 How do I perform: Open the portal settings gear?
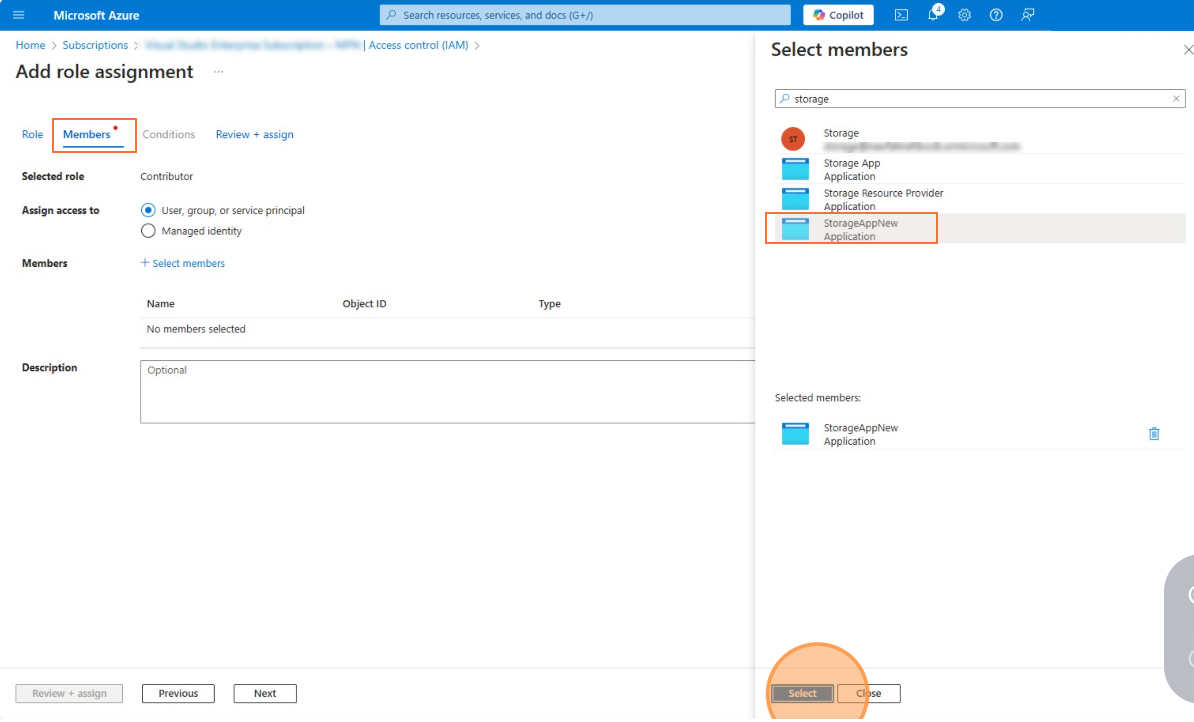(x=964, y=15)
